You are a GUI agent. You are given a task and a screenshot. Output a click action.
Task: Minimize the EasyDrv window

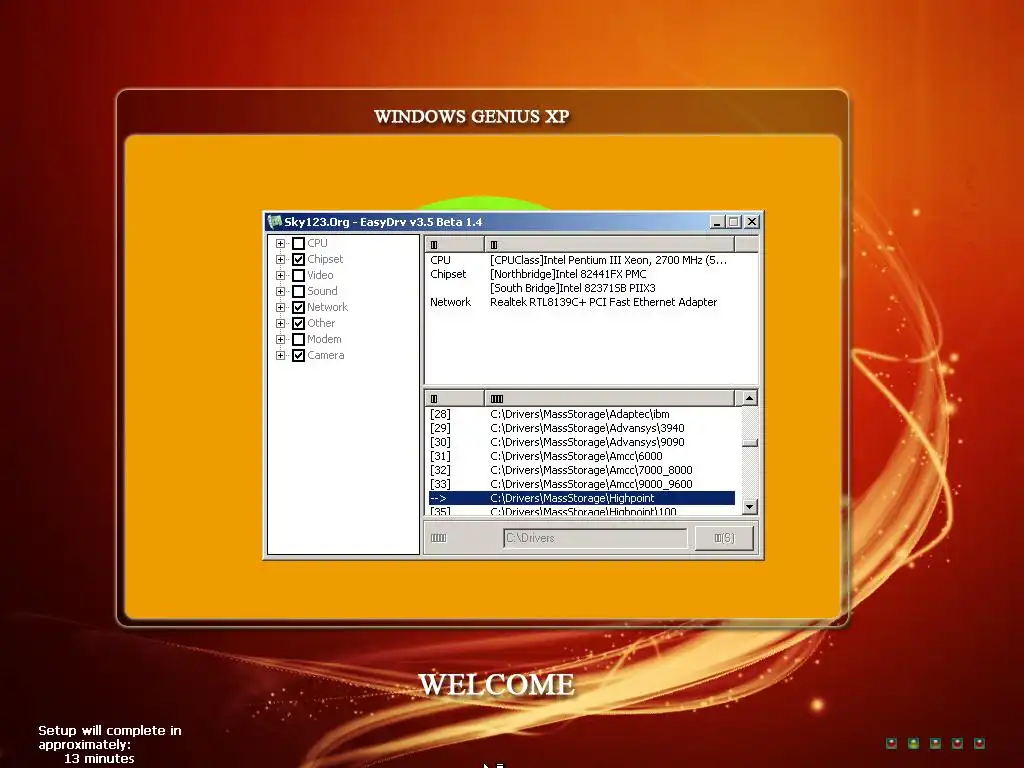point(717,222)
